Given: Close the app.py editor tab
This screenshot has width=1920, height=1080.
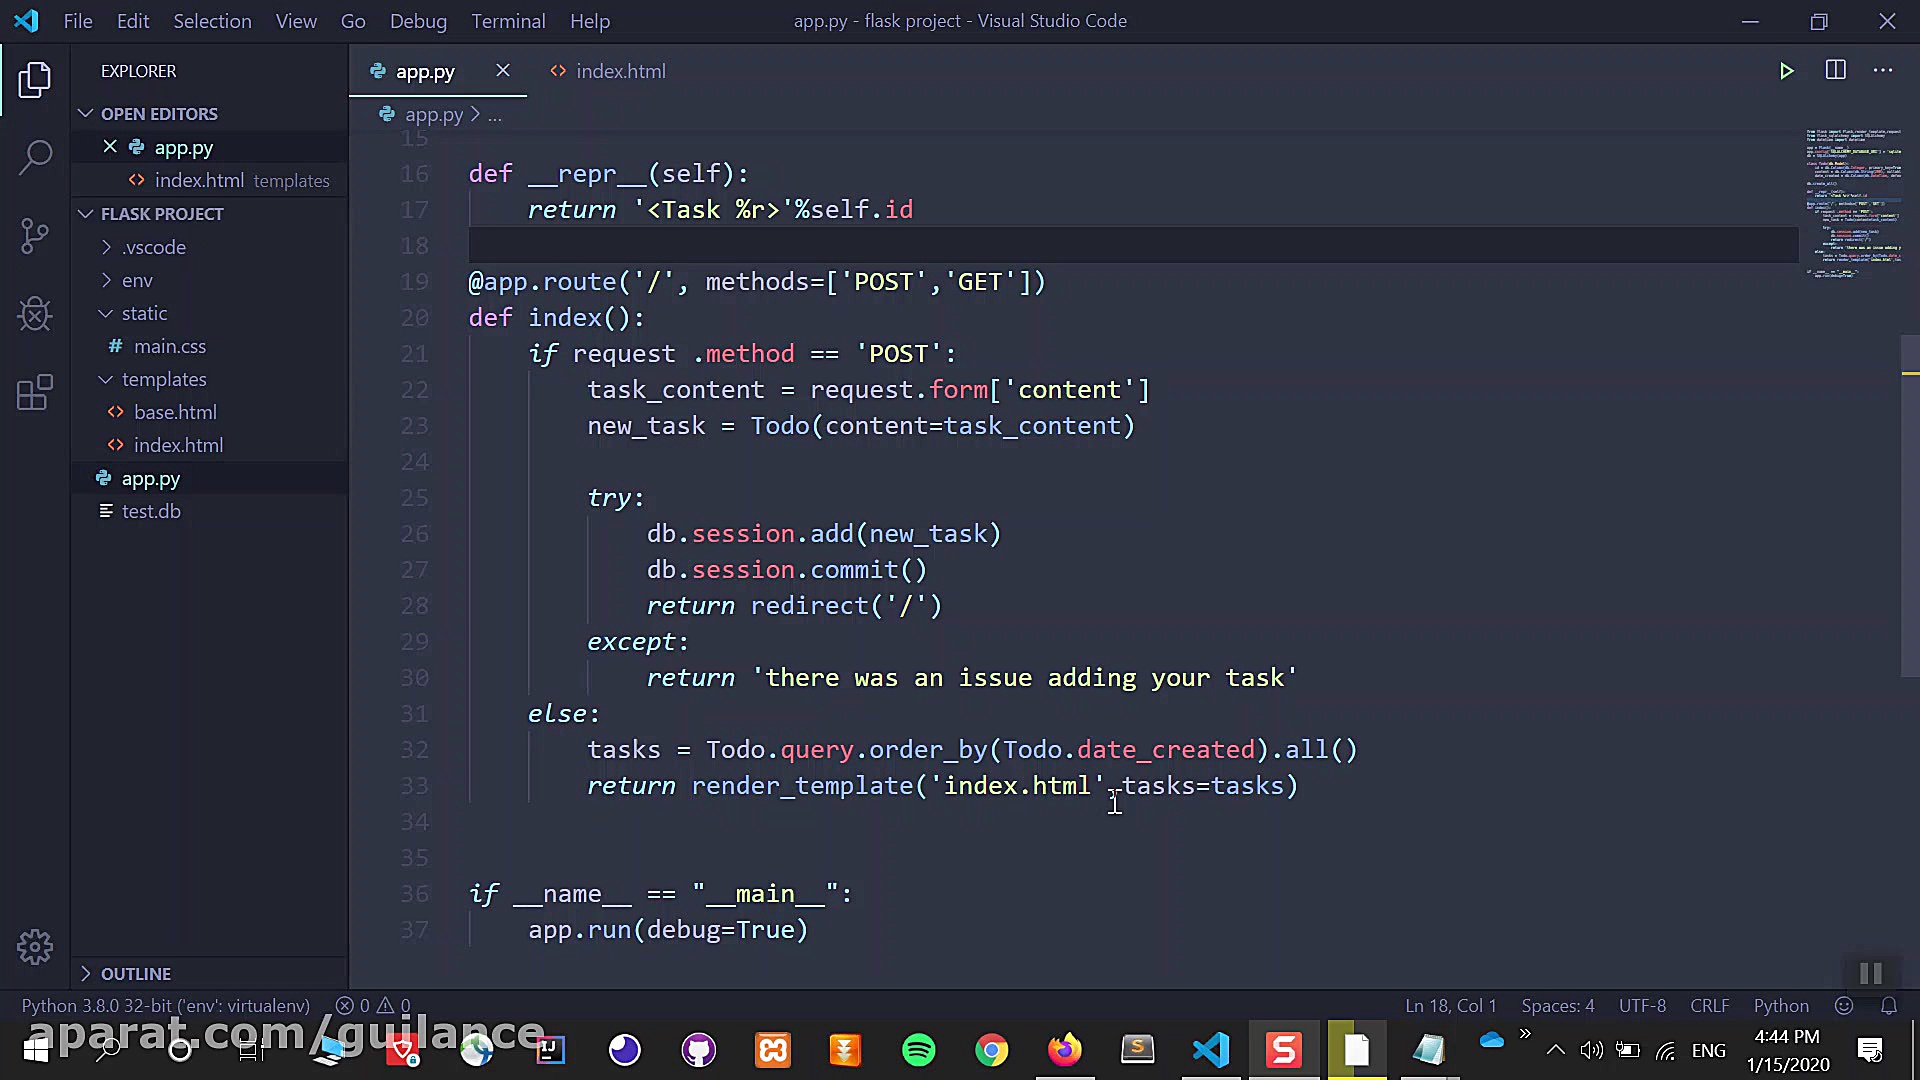Looking at the screenshot, I should point(503,71).
